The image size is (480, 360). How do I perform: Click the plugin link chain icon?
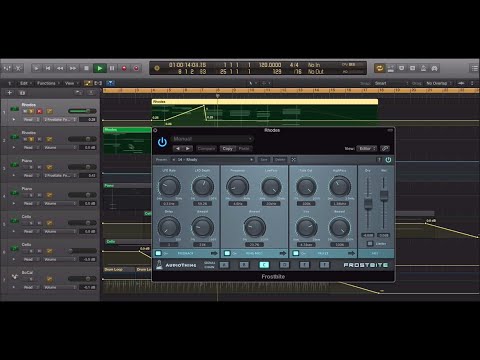pos(385,149)
